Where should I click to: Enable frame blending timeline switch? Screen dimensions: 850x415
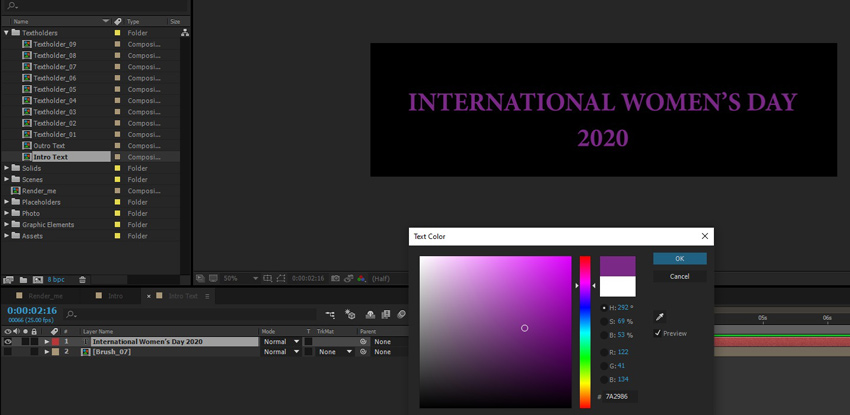[386, 314]
